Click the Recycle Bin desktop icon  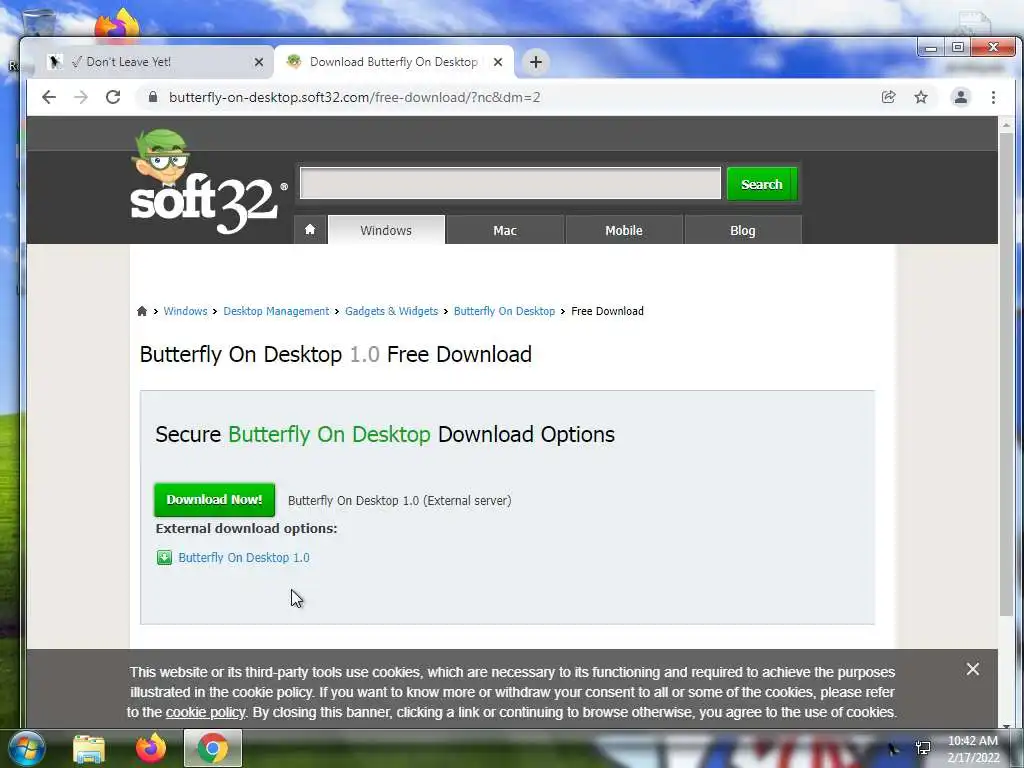[x=39, y=23]
